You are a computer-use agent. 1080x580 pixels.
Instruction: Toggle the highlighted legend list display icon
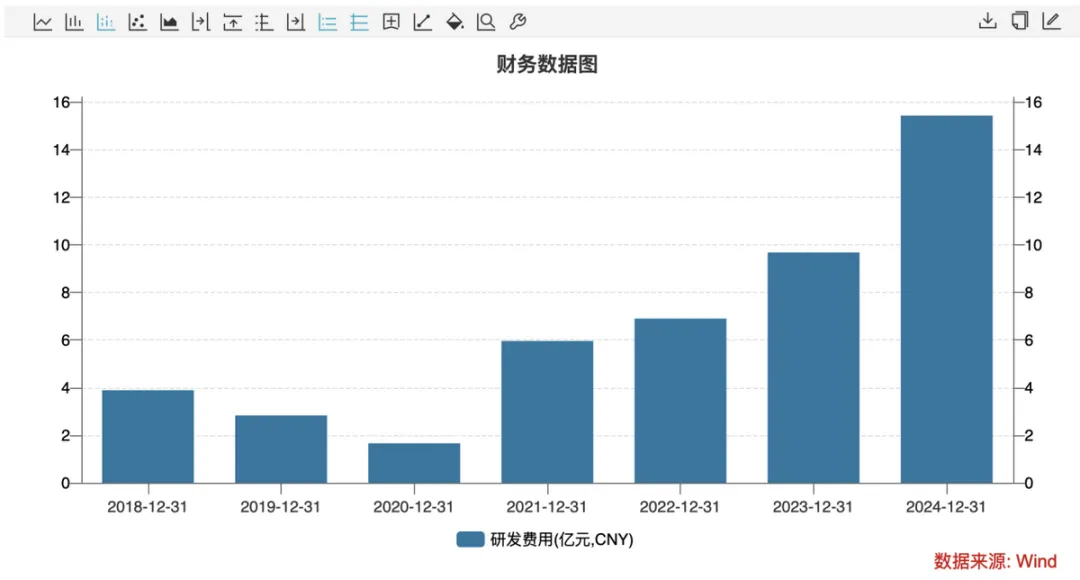[327, 22]
